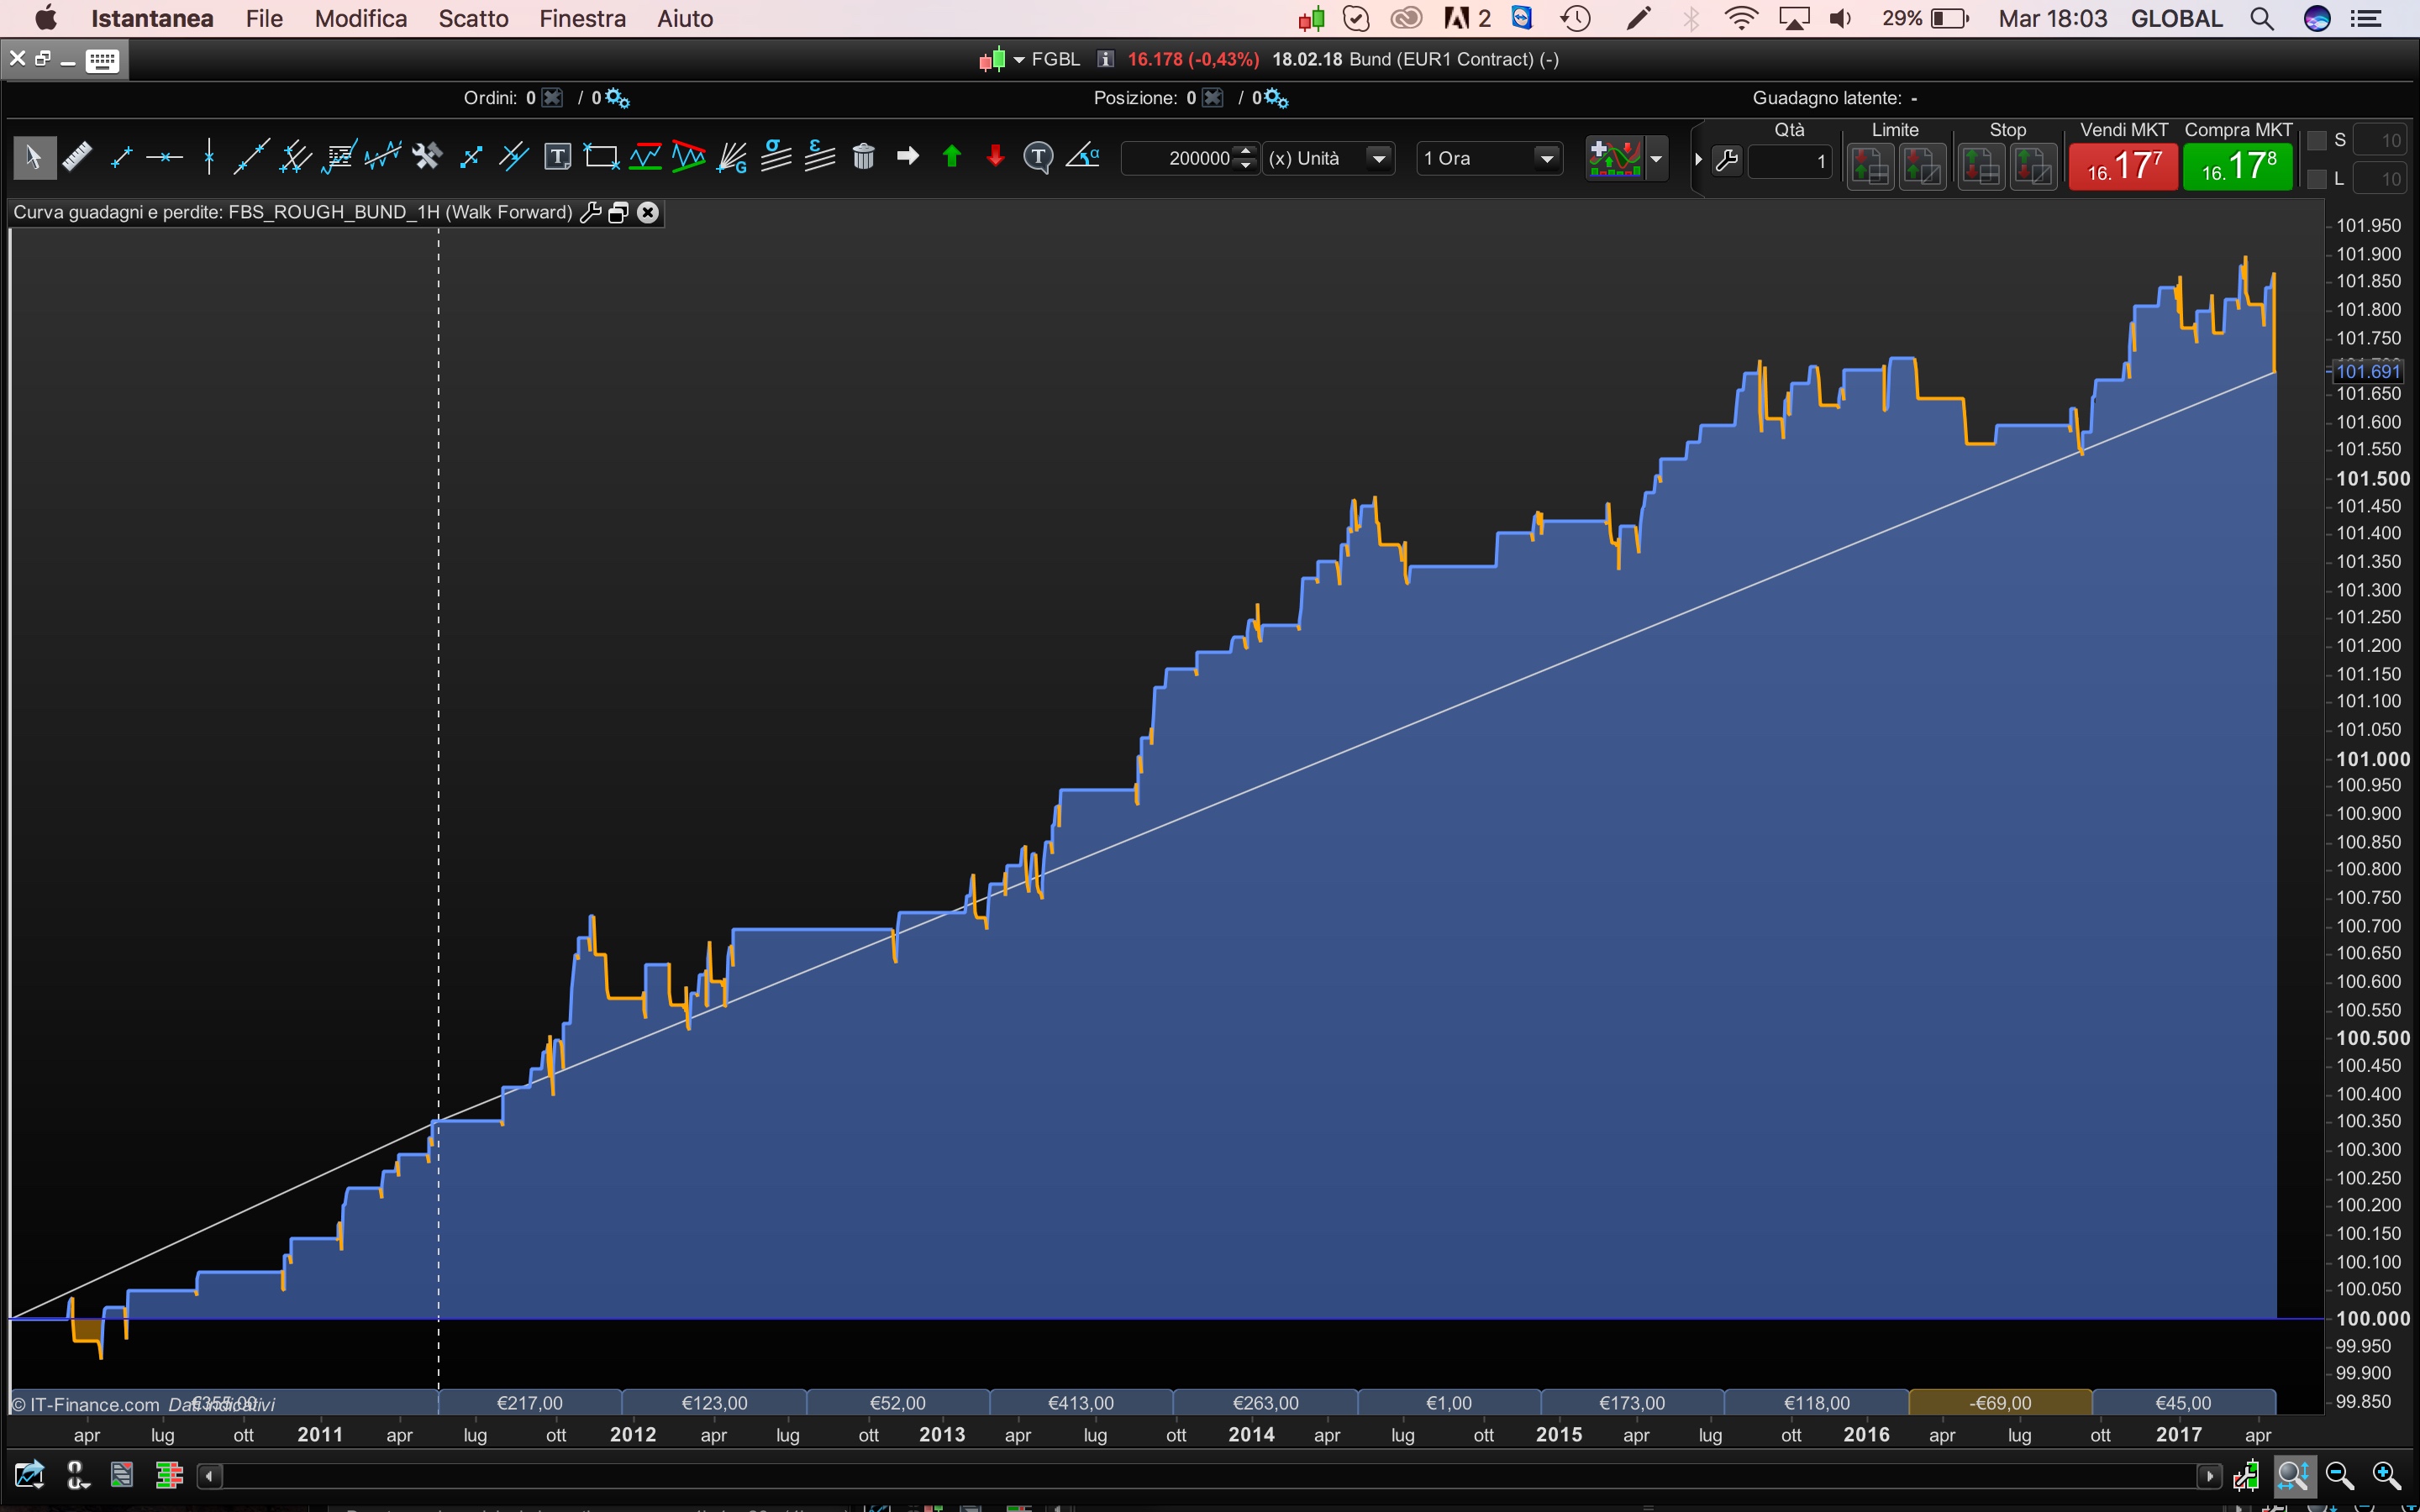
Task: Open the Modifica menu
Action: click(x=360, y=18)
